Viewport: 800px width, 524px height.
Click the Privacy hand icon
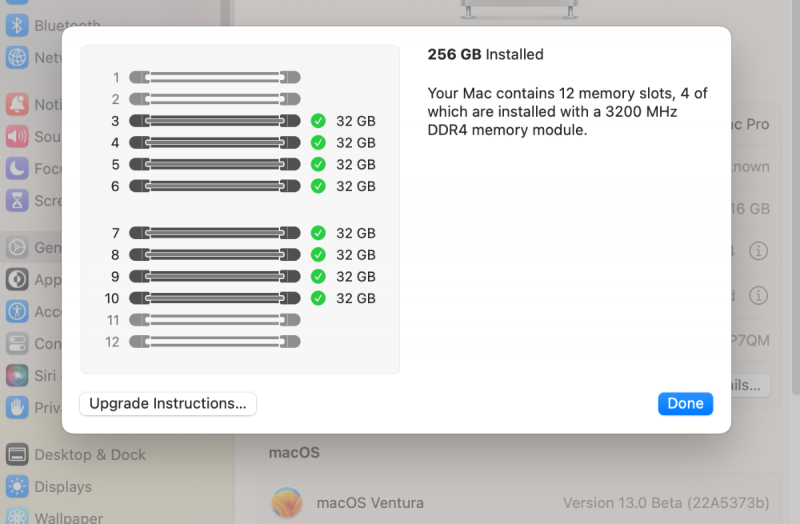17,407
